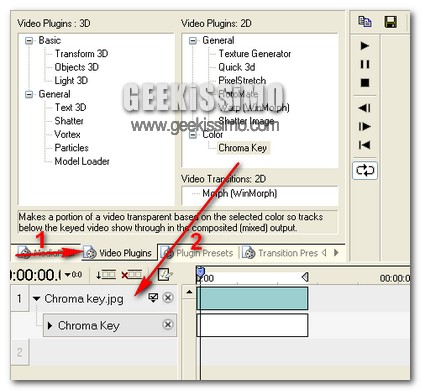Select Shatter 3D plugin
This screenshot has height=391, width=421.
[69, 121]
